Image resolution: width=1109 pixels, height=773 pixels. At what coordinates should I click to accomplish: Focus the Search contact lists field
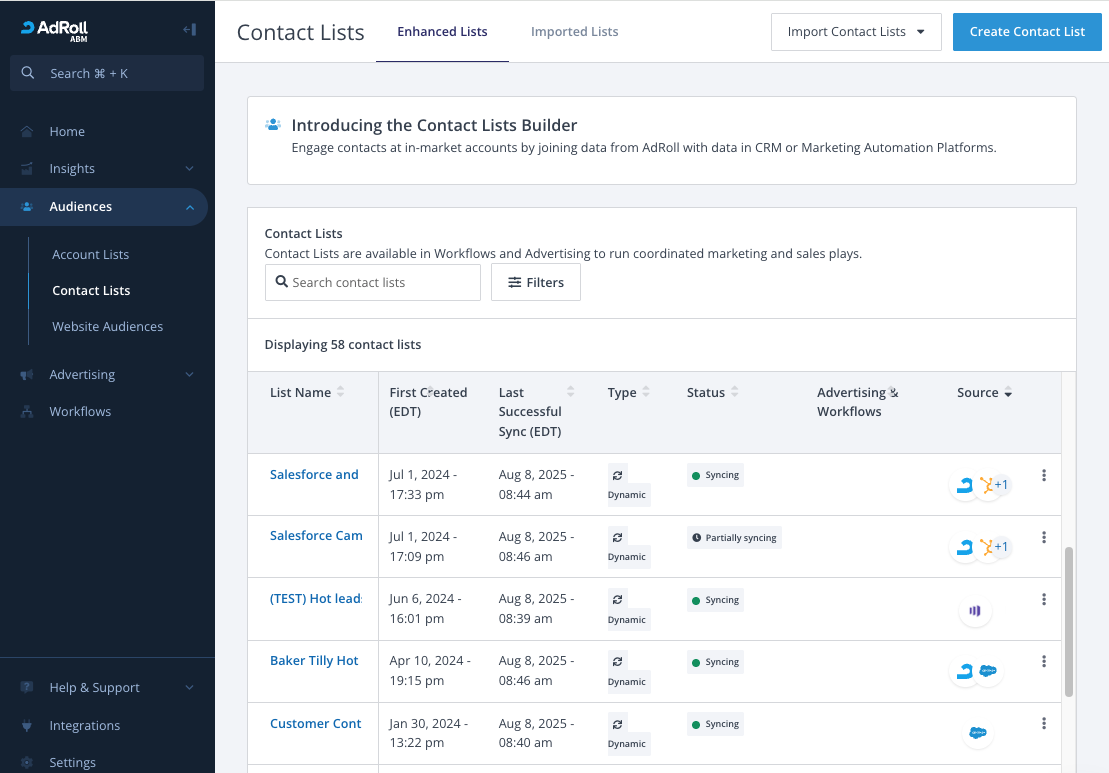[x=380, y=283]
